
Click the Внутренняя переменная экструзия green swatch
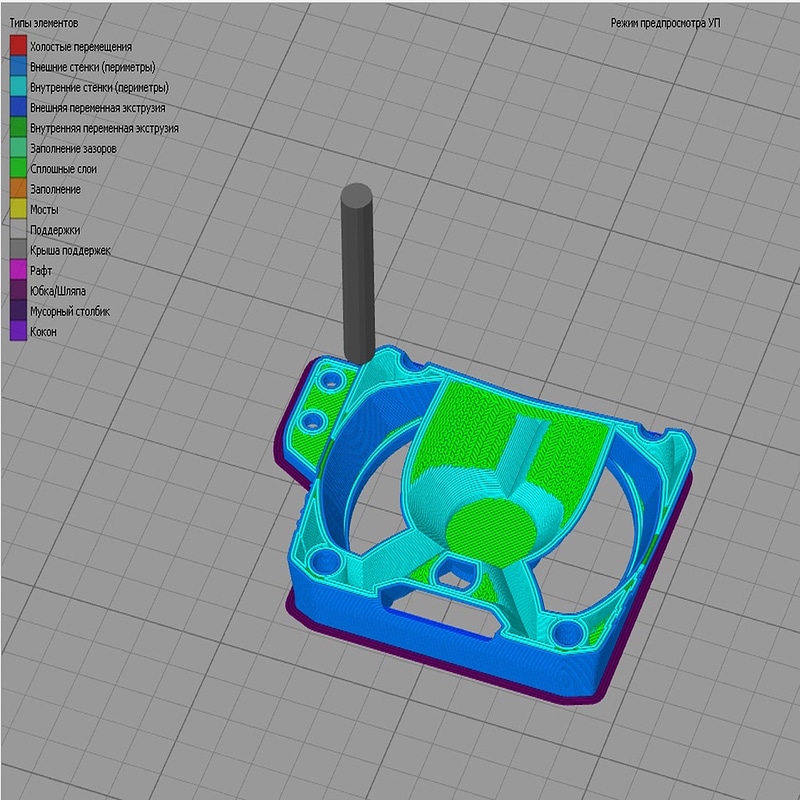pyautogui.click(x=18, y=128)
